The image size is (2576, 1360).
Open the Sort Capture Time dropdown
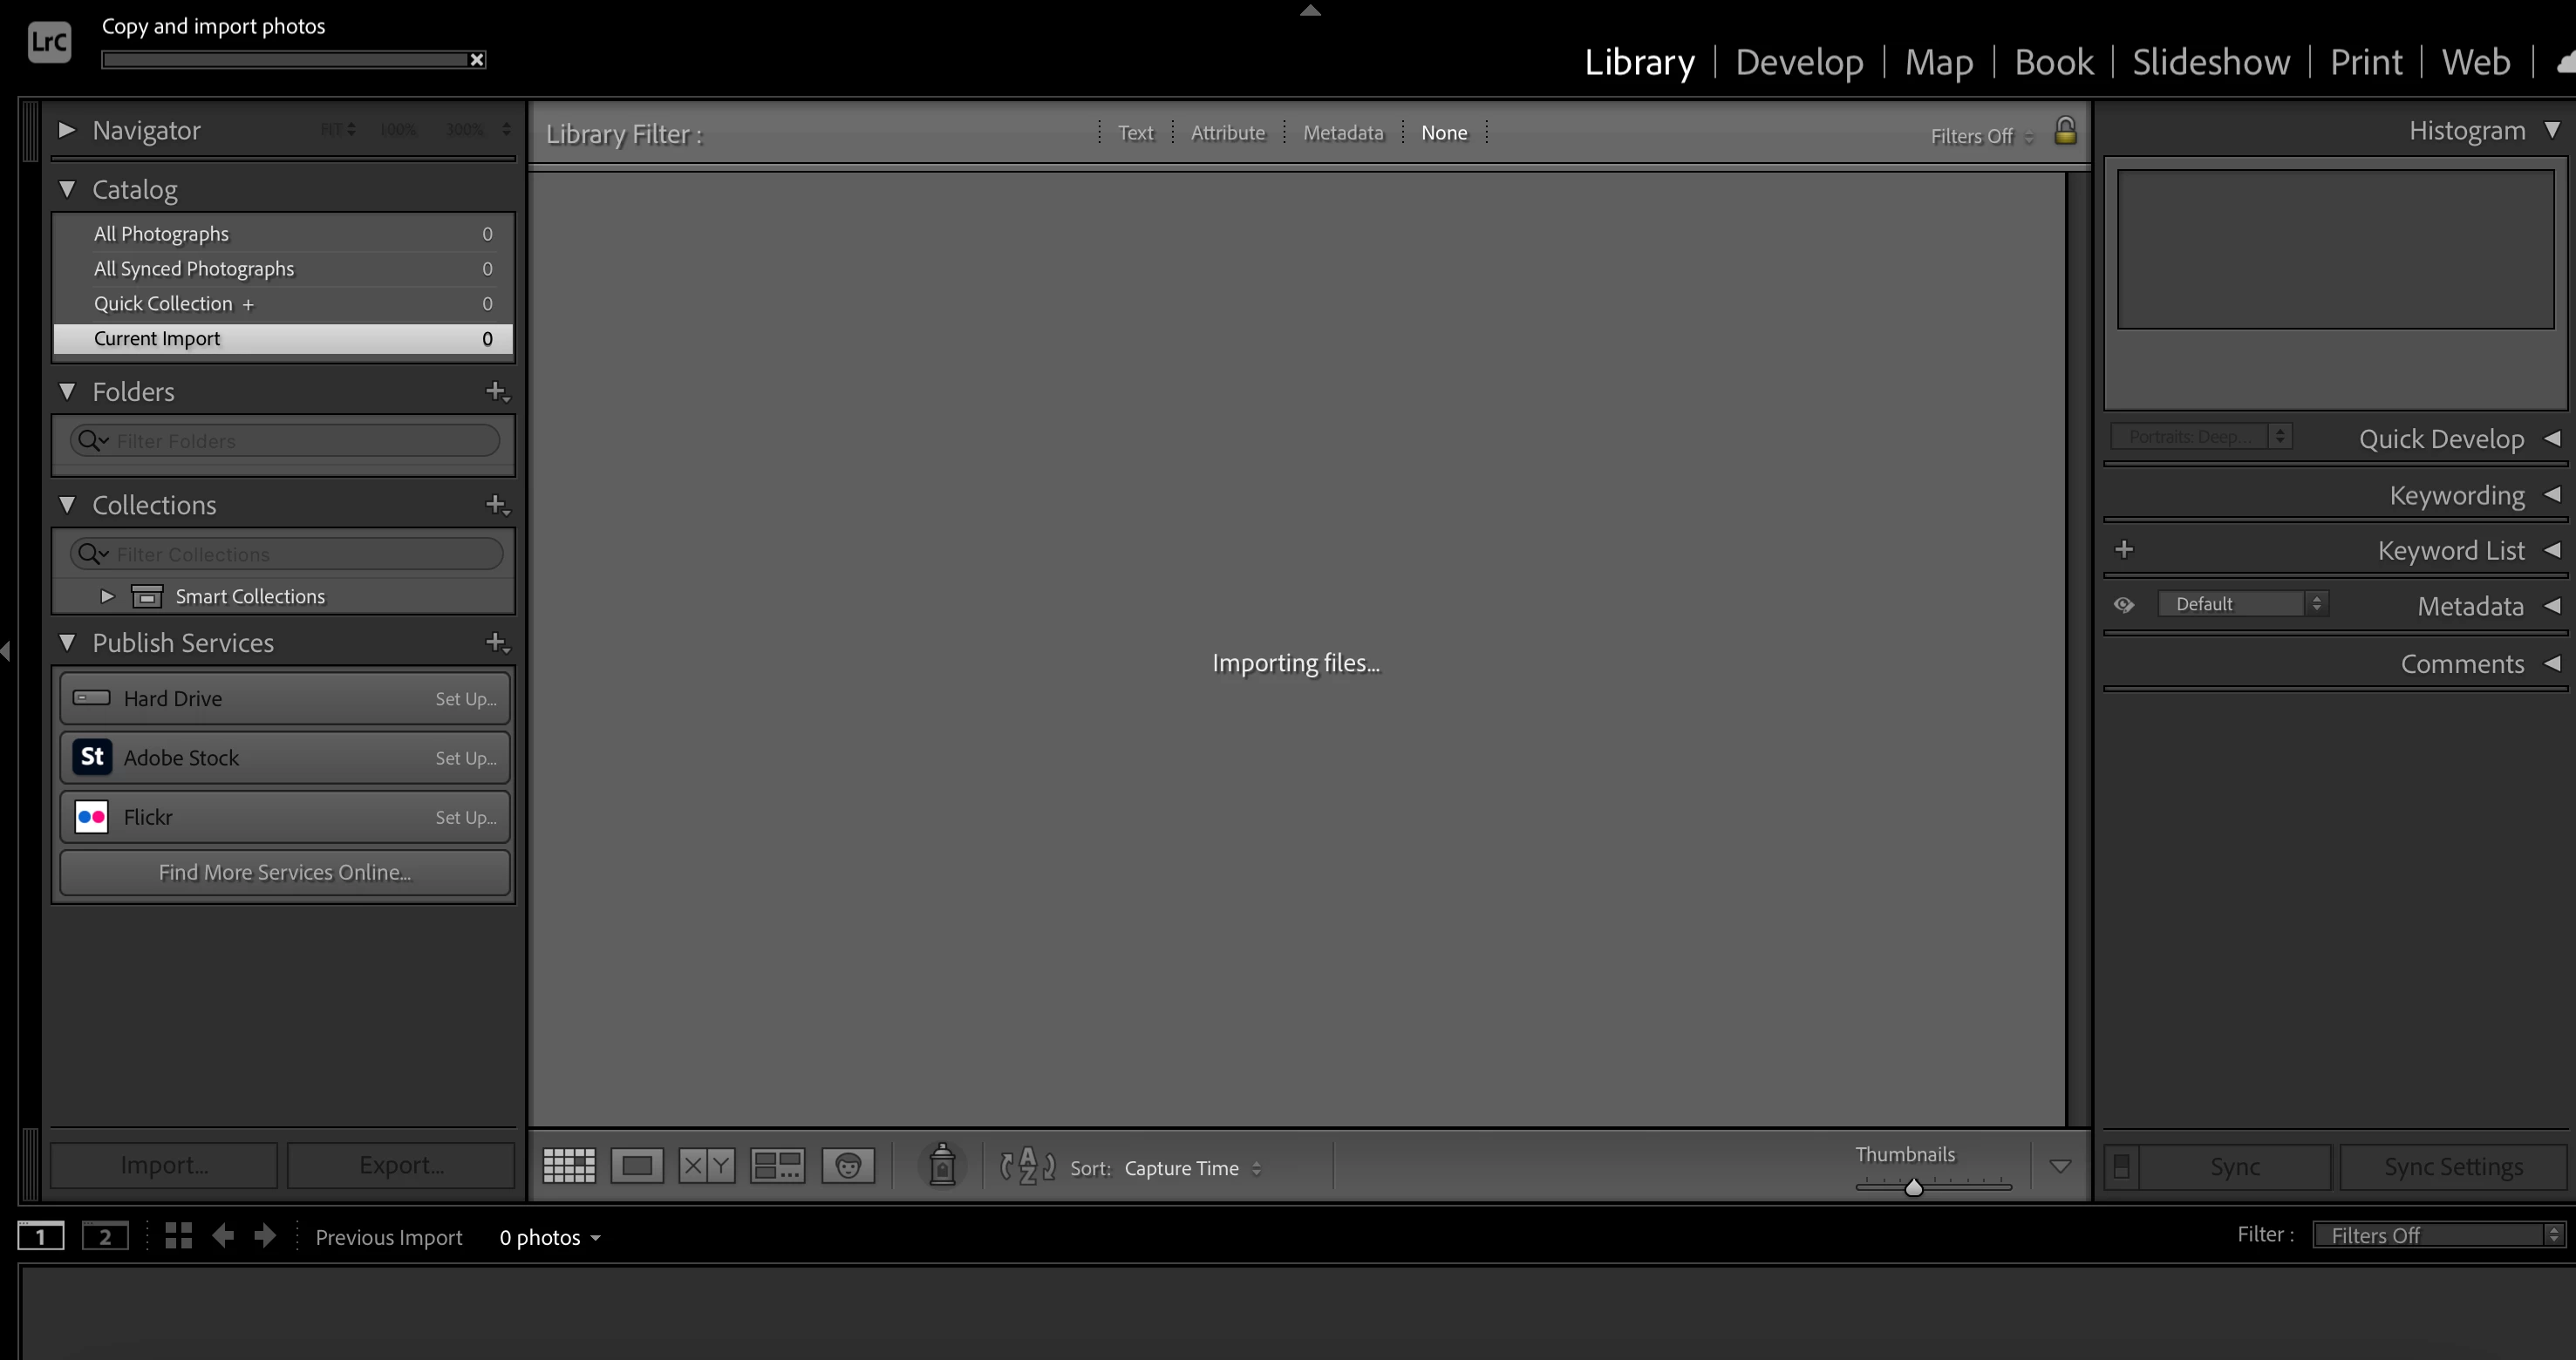coord(1192,1168)
